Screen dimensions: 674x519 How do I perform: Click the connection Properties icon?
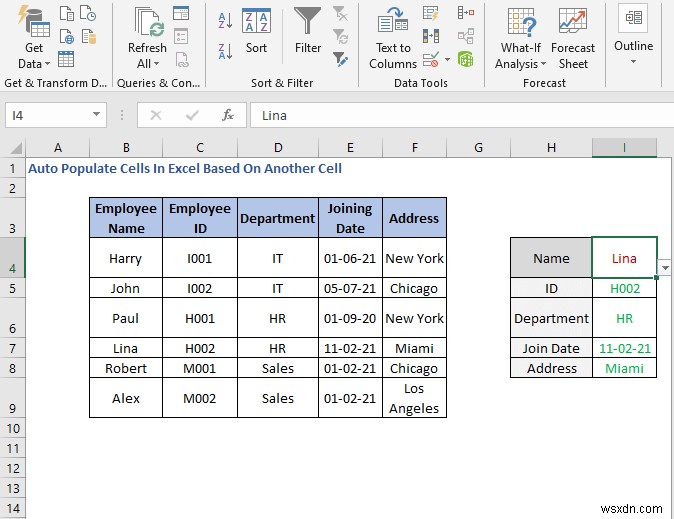(181, 37)
